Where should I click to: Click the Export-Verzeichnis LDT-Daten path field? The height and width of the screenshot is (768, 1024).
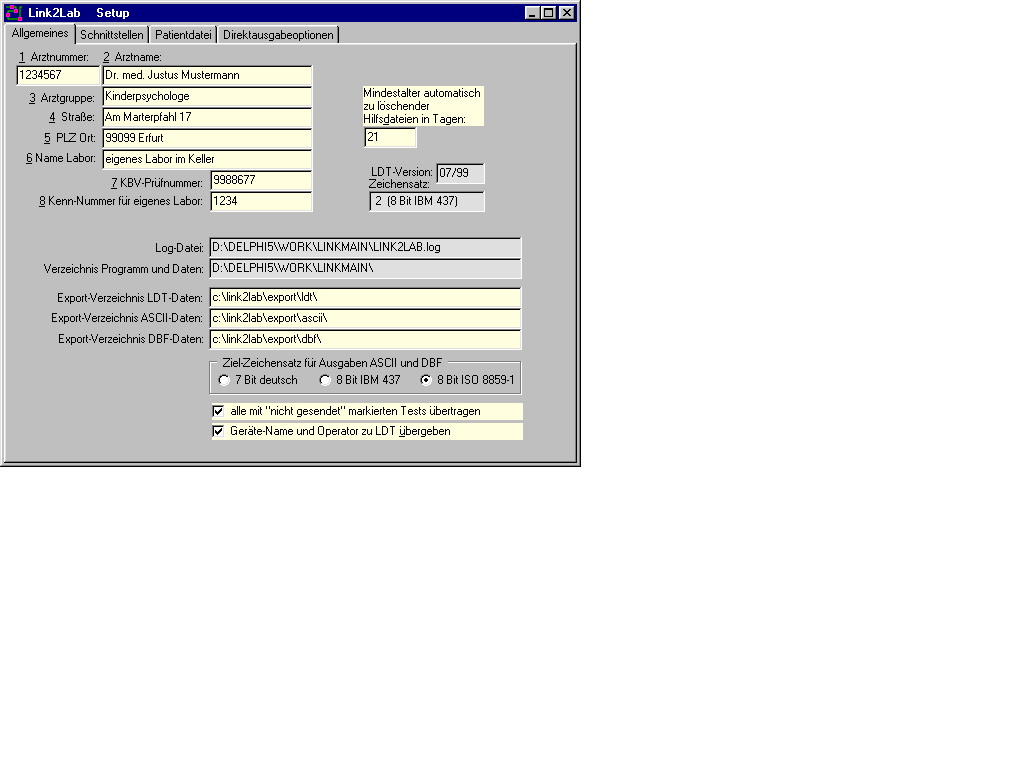(364, 298)
